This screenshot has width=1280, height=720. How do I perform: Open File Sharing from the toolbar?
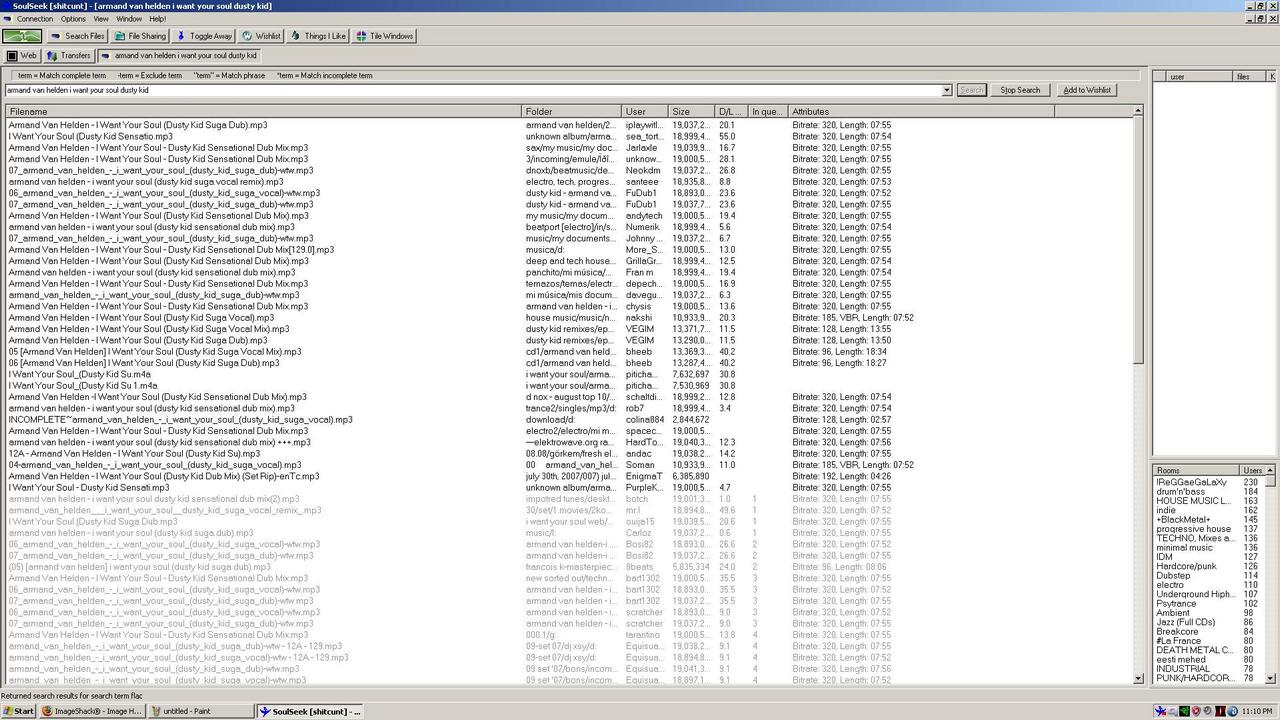click(140, 36)
